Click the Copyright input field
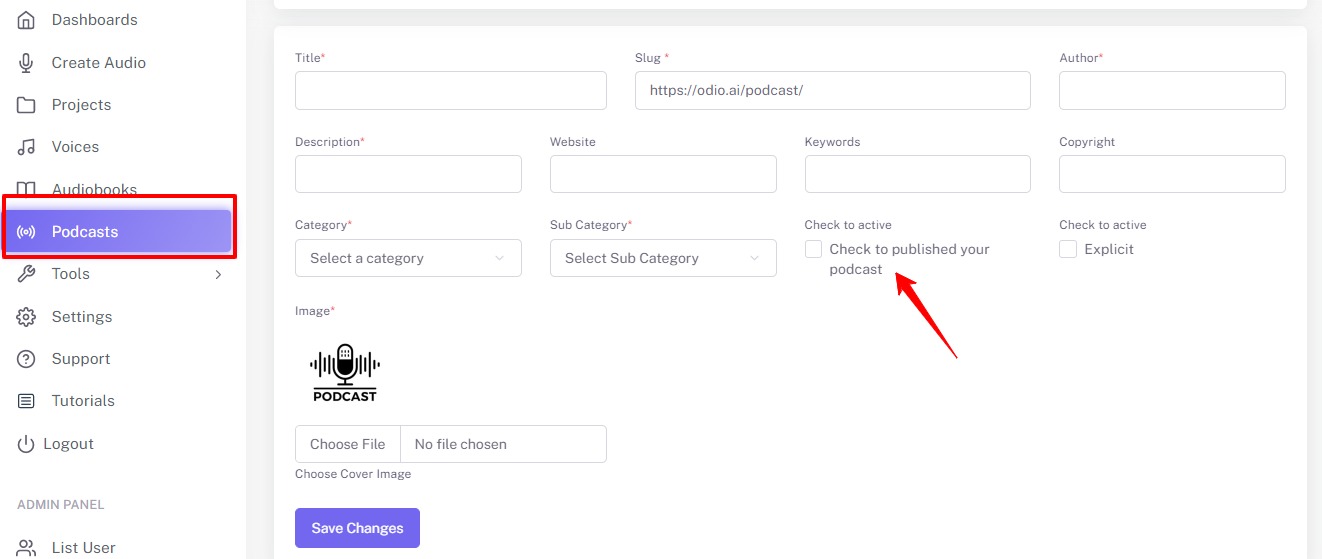 [1172, 174]
